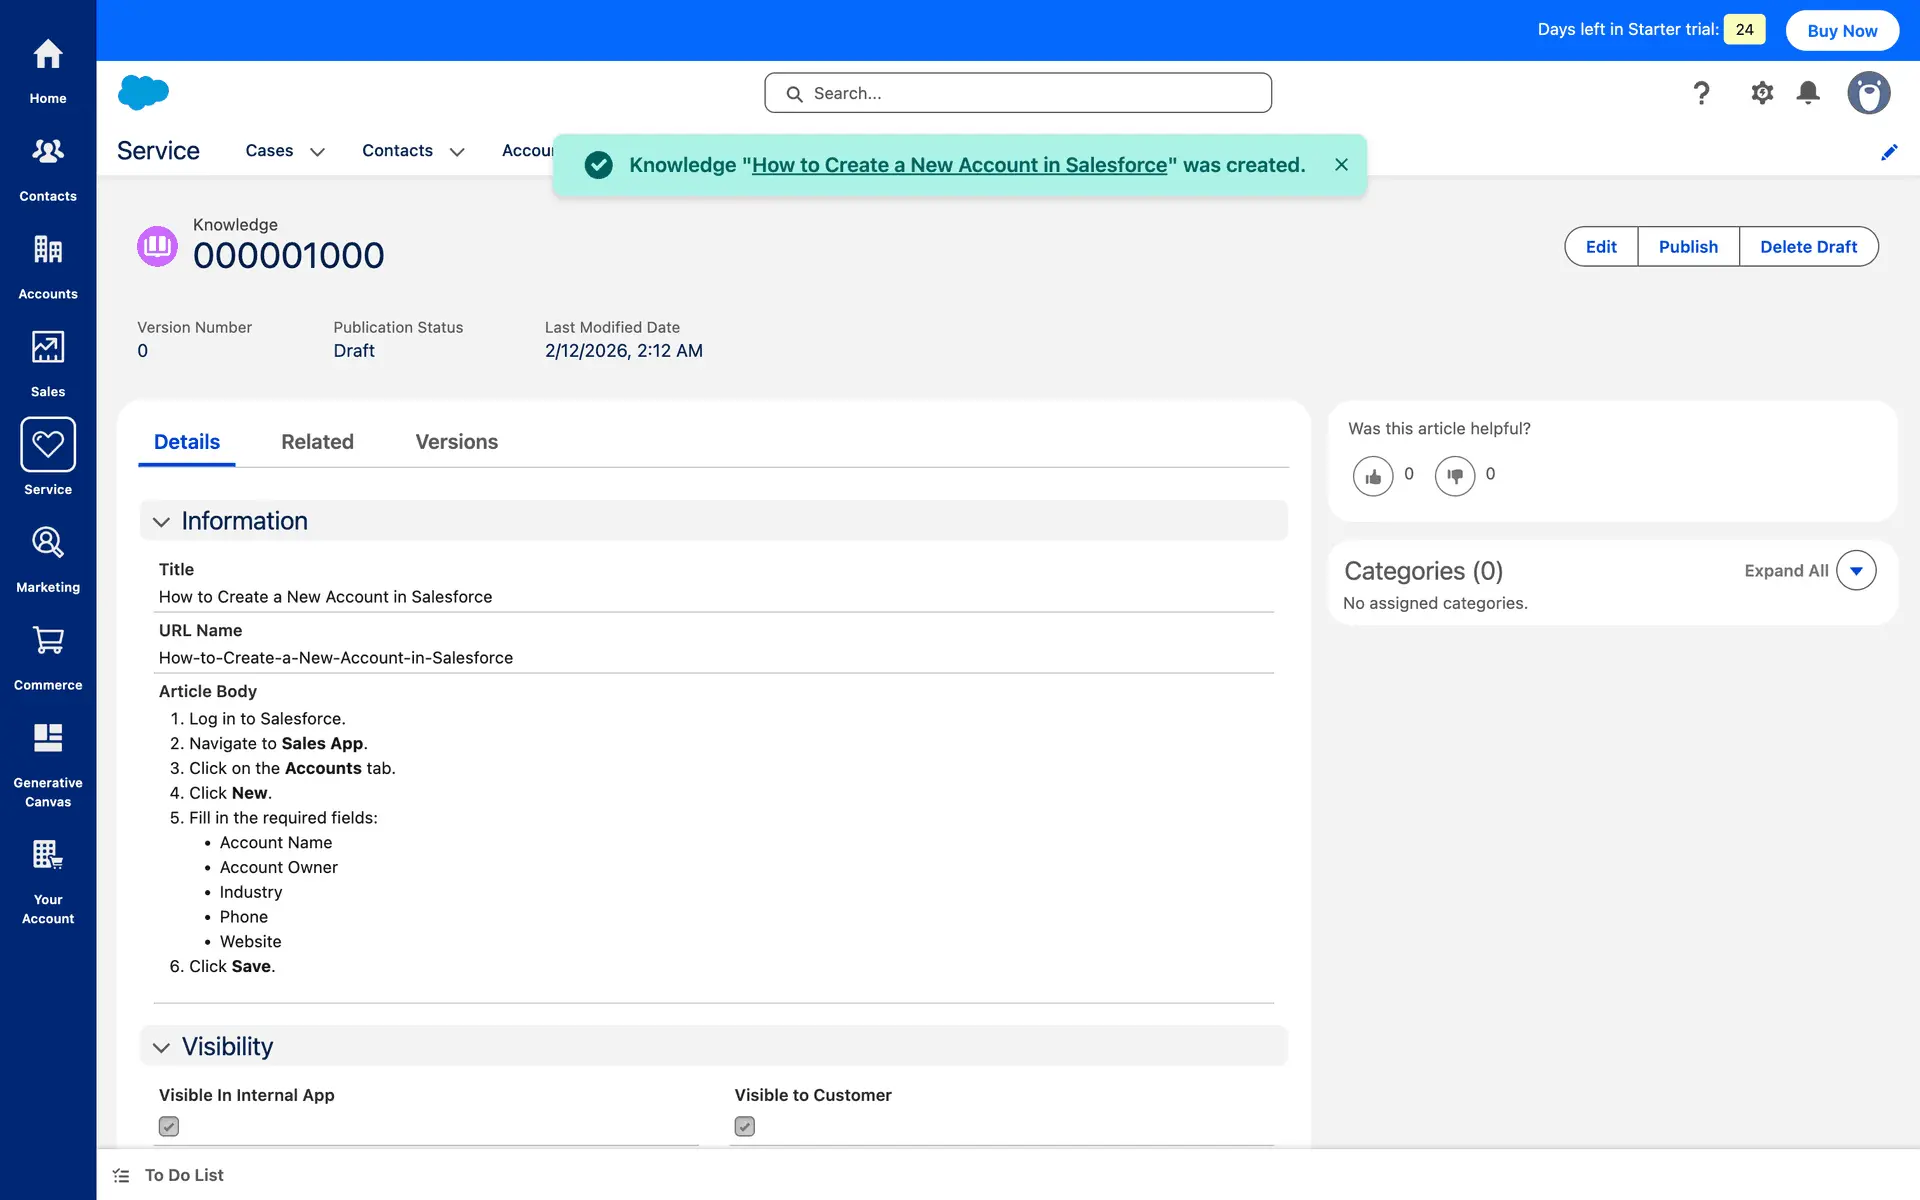Open the help question mark icon
Viewport: 1920px width, 1200px height.
pyautogui.click(x=1701, y=93)
